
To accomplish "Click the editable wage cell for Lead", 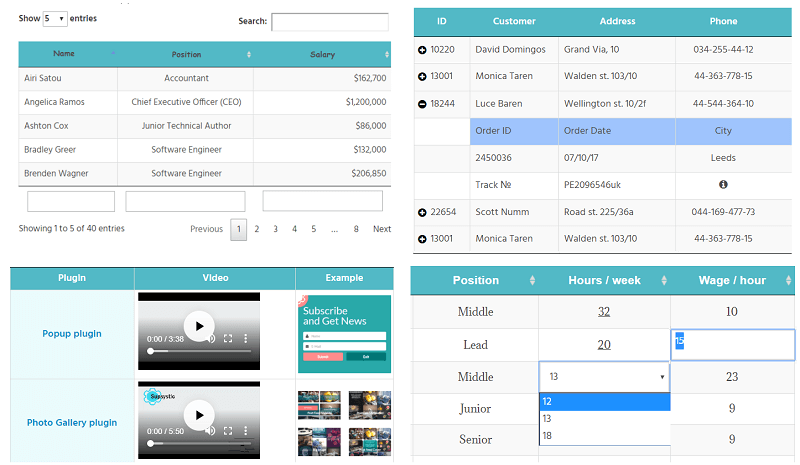I will click(x=733, y=345).
